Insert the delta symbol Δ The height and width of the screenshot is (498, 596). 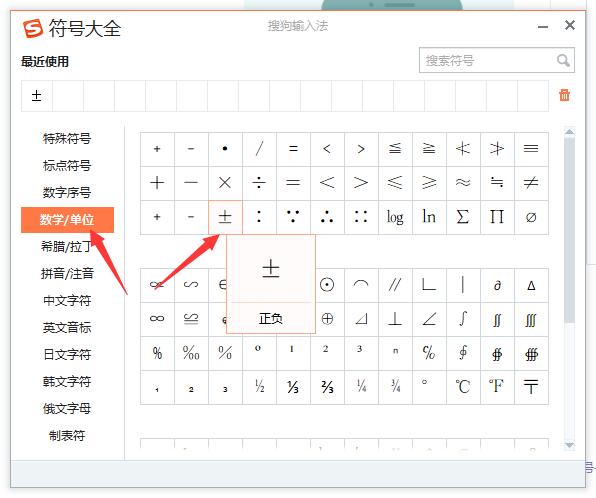coord(531,285)
